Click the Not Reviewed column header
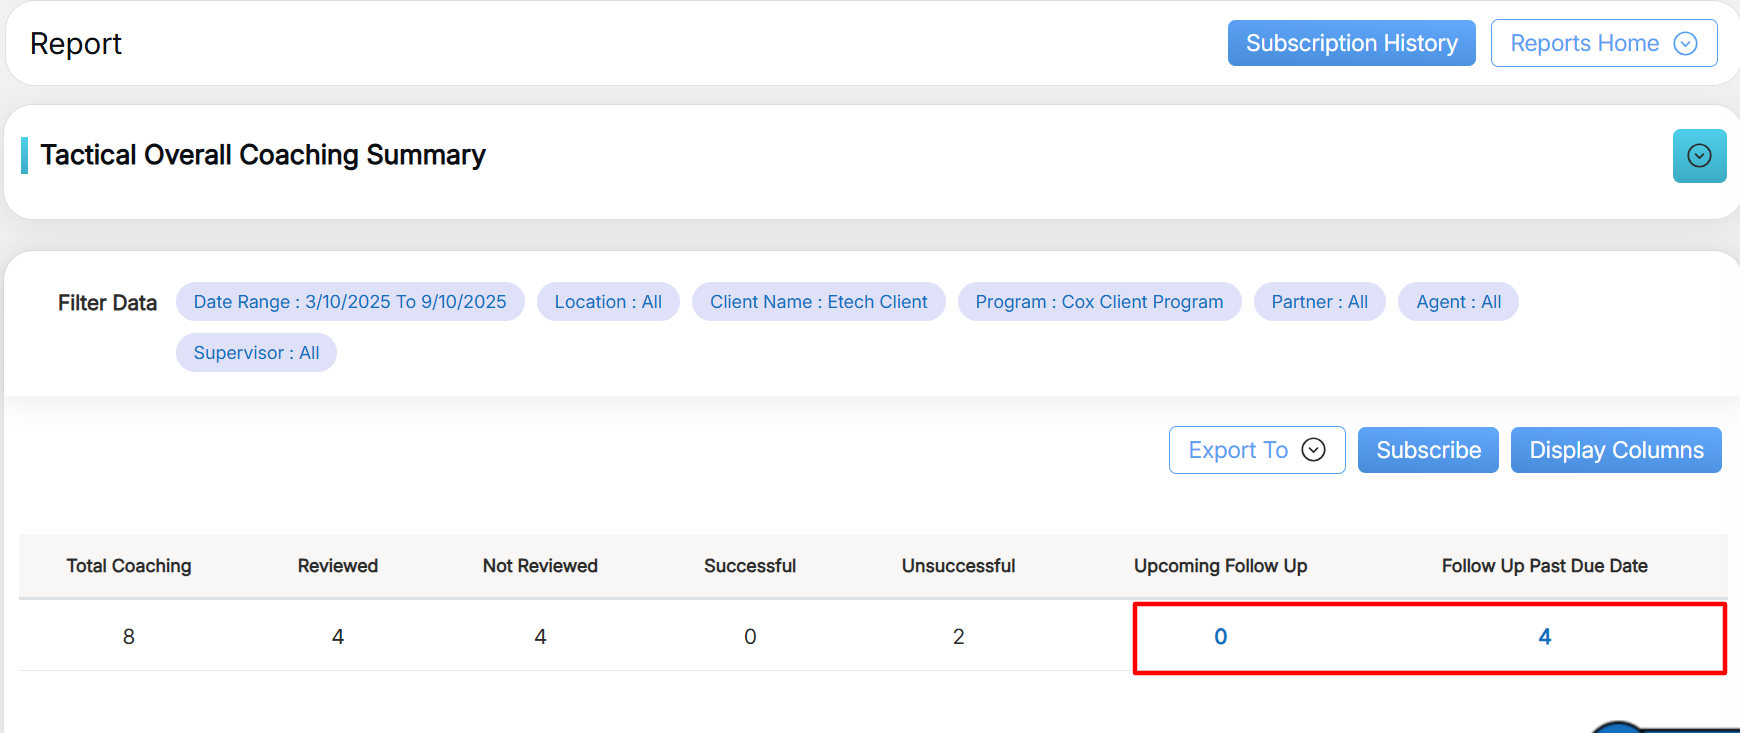The image size is (1740, 733). (x=540, y=566)
